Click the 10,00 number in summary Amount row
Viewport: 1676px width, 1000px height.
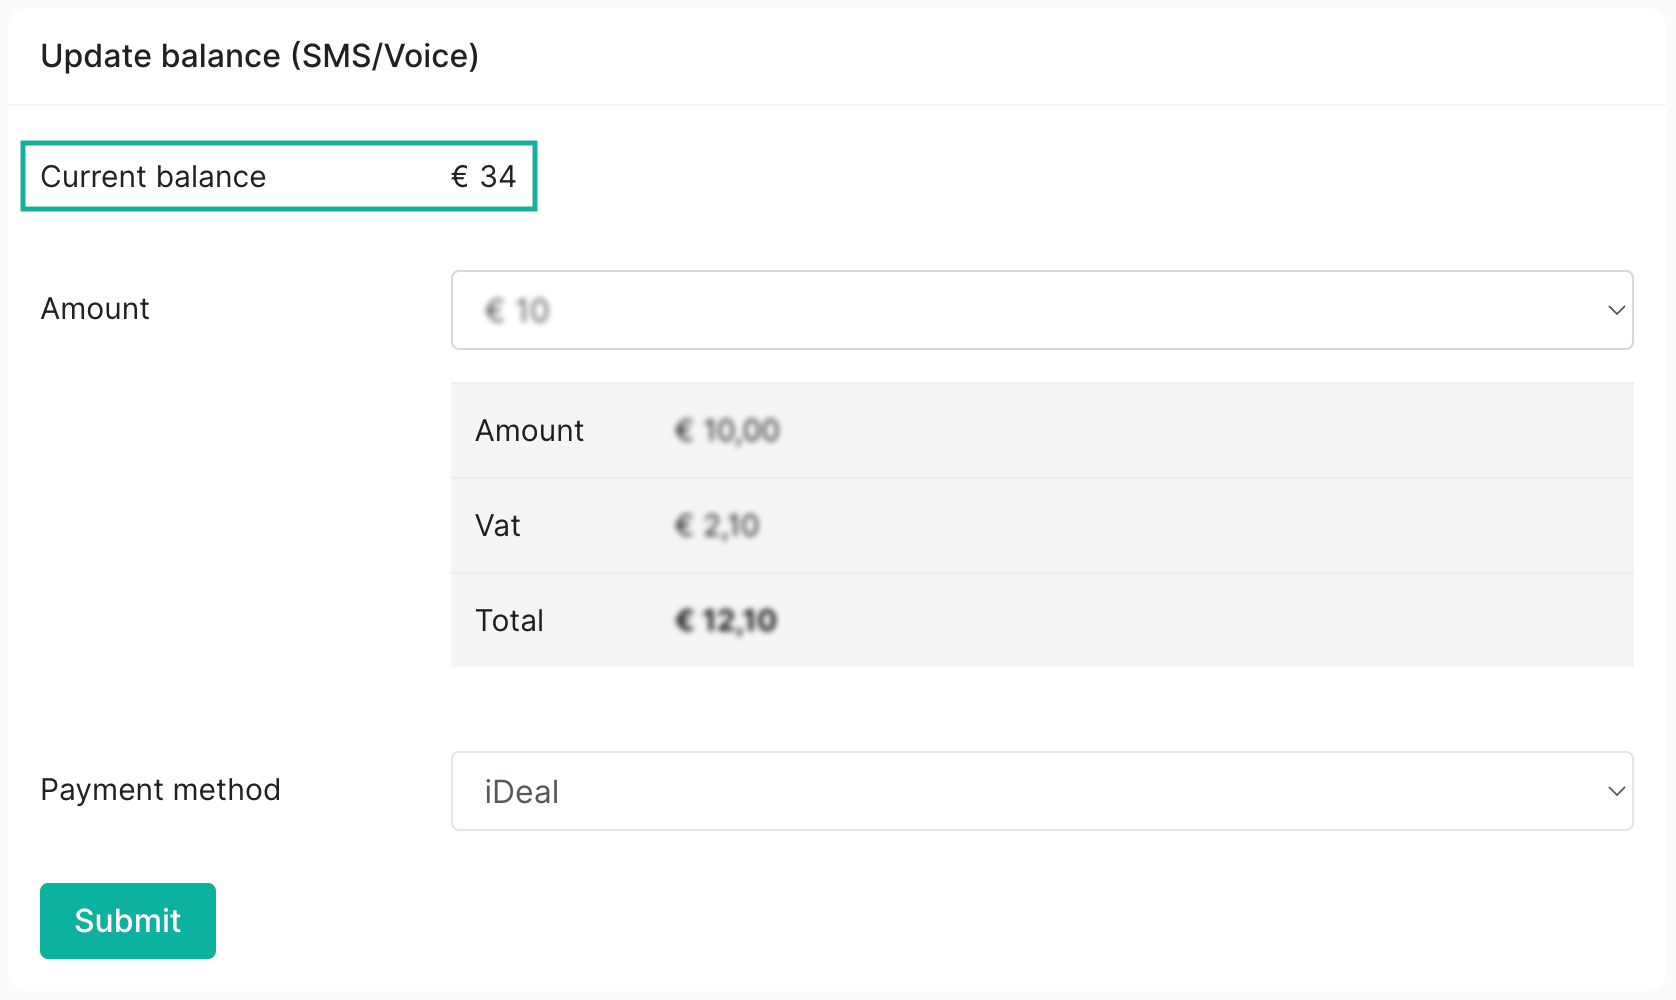click(x=742, y=431)
